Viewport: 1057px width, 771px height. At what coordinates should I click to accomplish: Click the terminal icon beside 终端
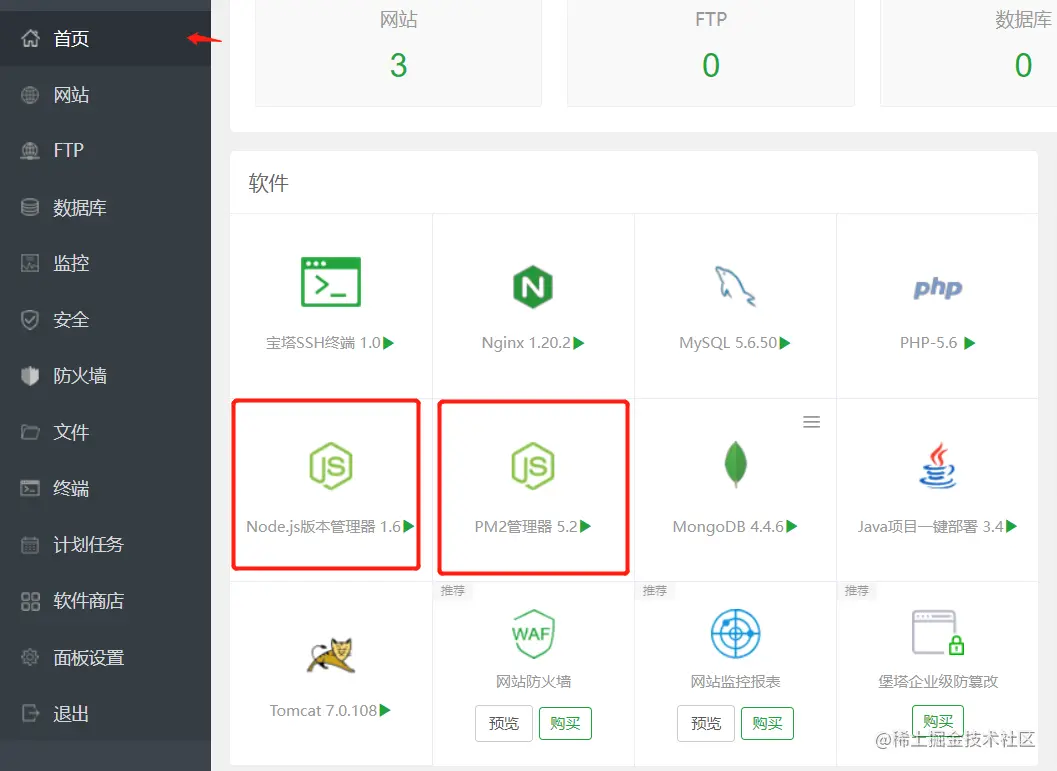click(x=30, y=488)
